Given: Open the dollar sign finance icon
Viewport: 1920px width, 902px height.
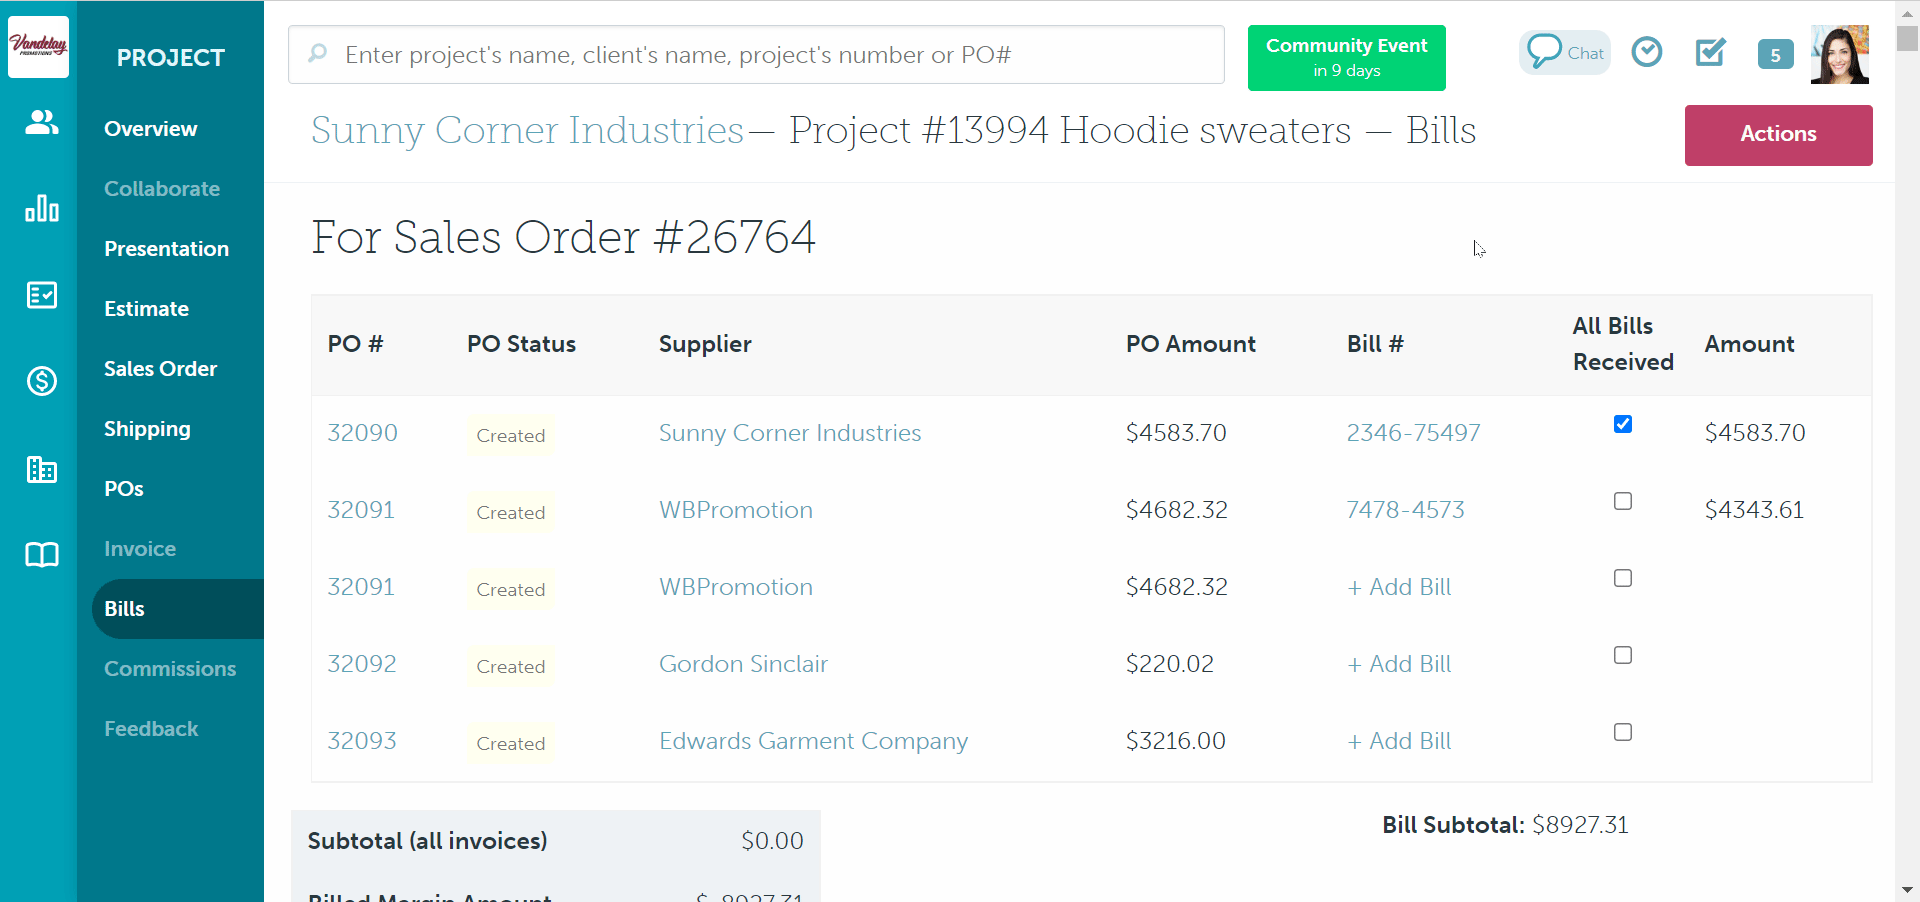Looking at the screenshot, I should tap(41, 381).
